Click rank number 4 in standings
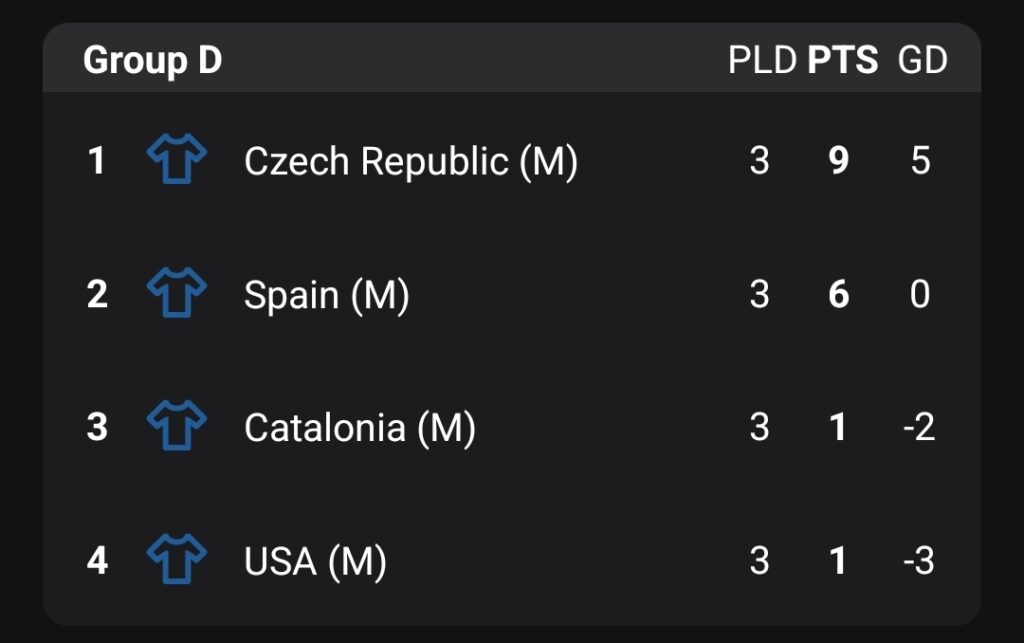Viewport: 1024px width, 643px height. (96, 561)
